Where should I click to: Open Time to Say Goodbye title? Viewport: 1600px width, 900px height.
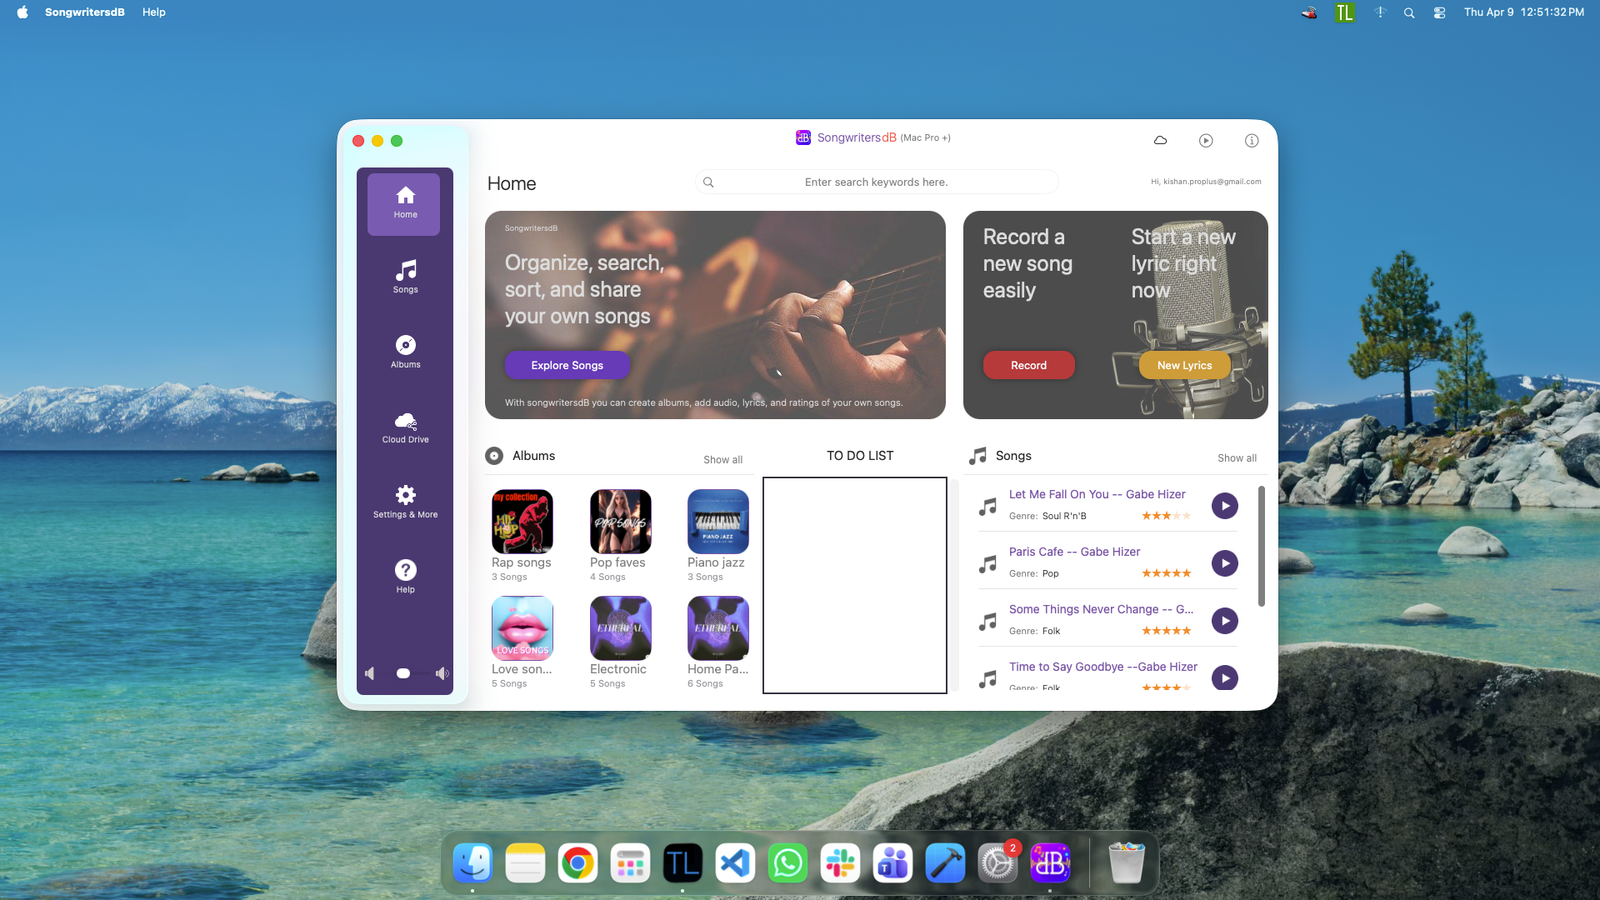(1103, 667)
